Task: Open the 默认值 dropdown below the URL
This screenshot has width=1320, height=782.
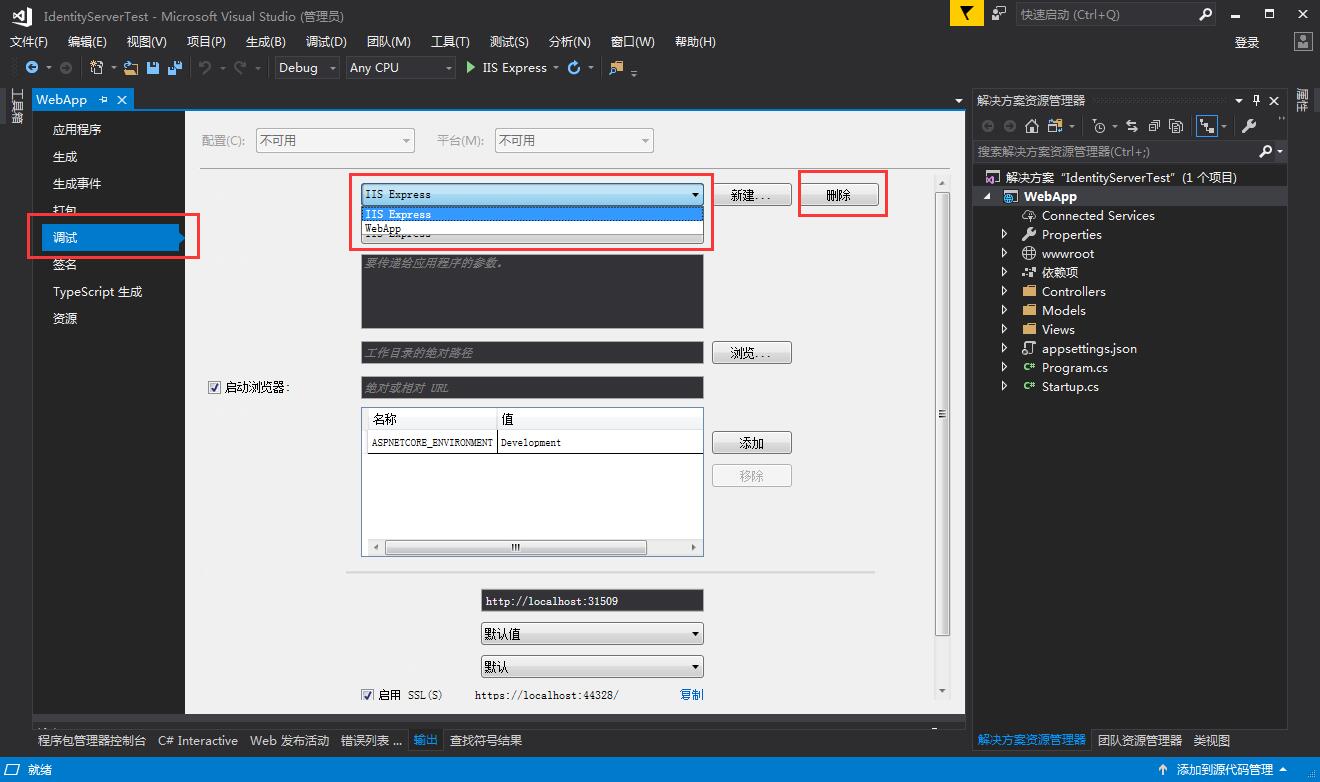Action: (592, 634)
